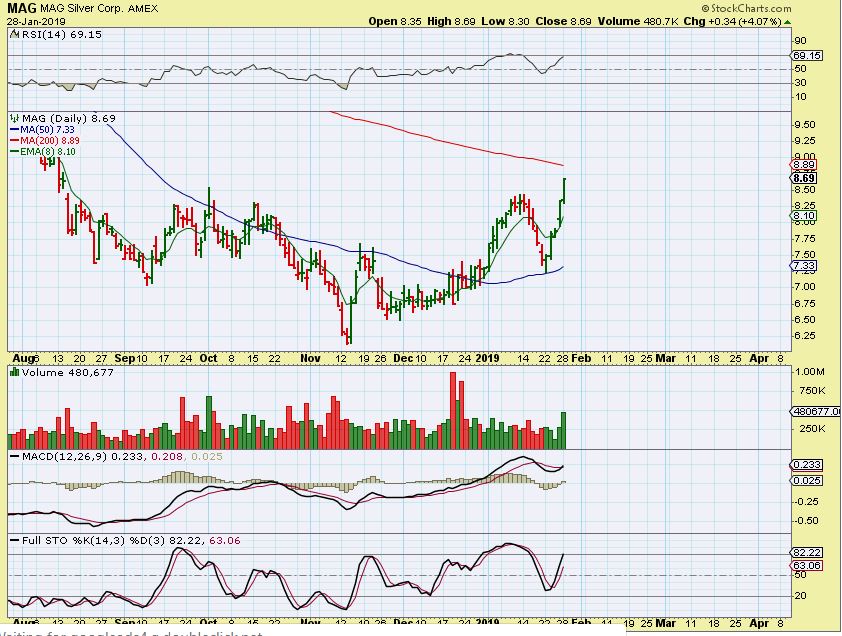
Task: Click the green EMA(8) legend line swatch
Action: point(14,152)
